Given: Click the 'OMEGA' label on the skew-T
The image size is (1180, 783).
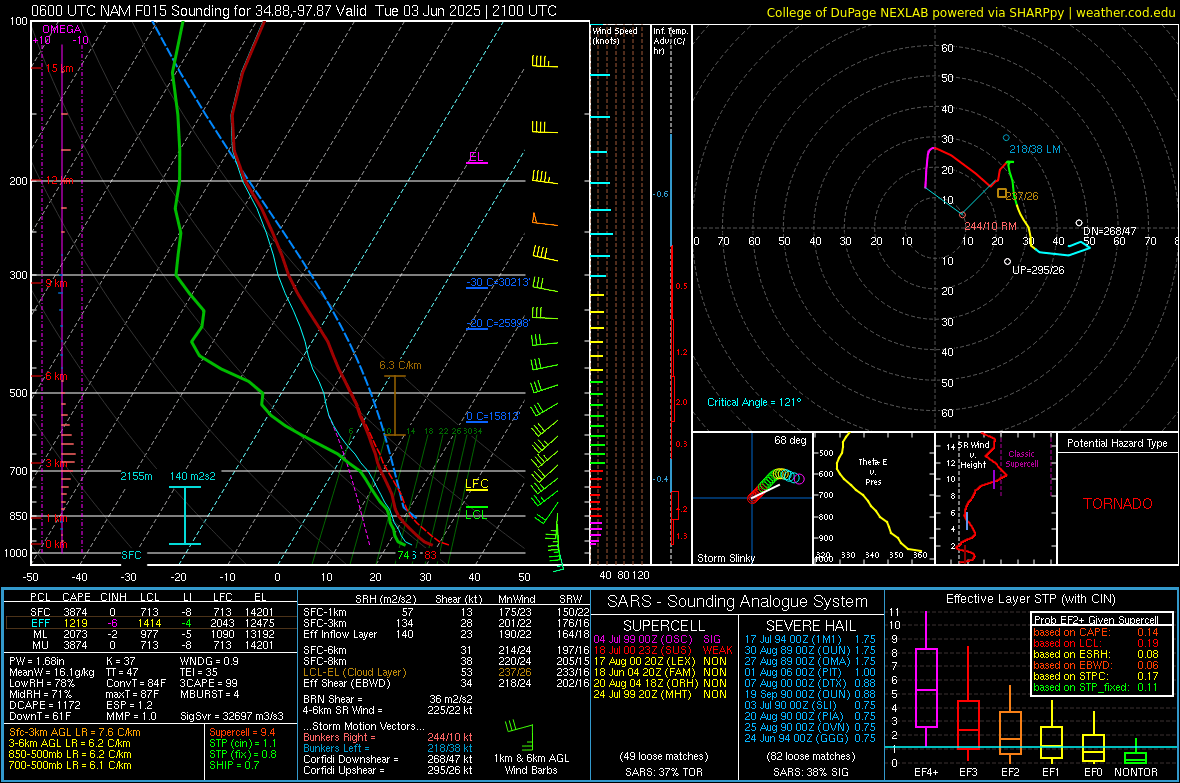Looking at the screenshot, I should click(61, 29).
